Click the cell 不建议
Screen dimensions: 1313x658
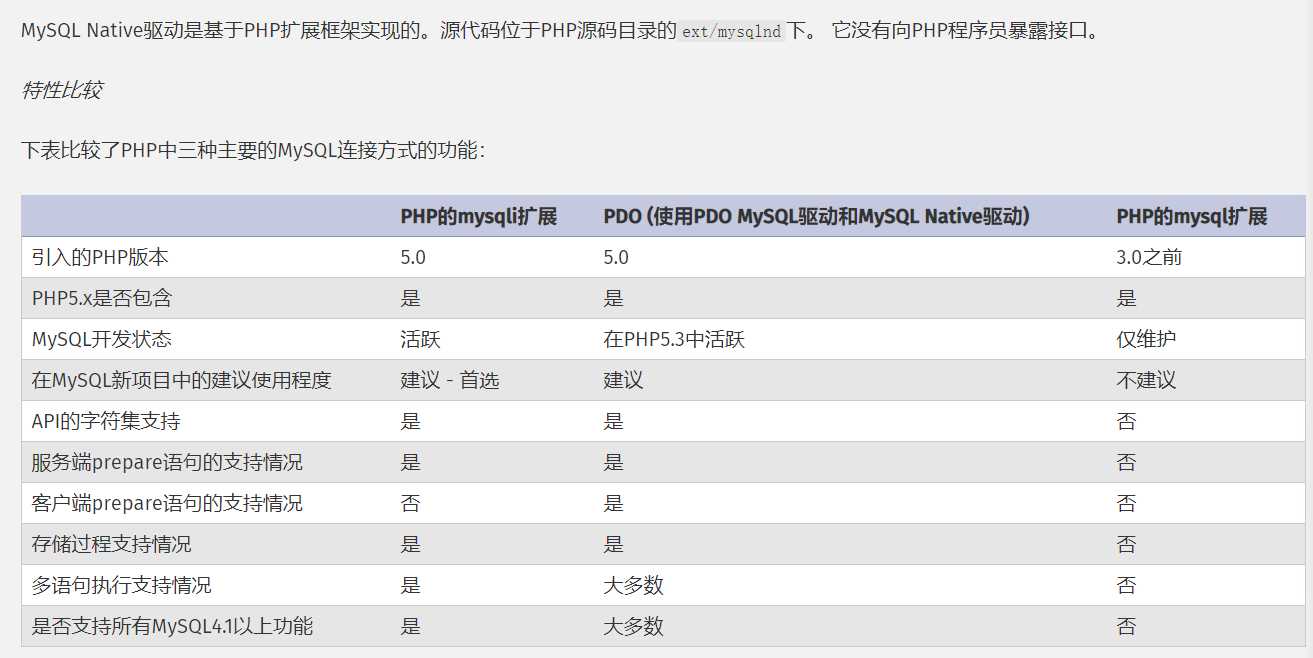[1146, 380]
